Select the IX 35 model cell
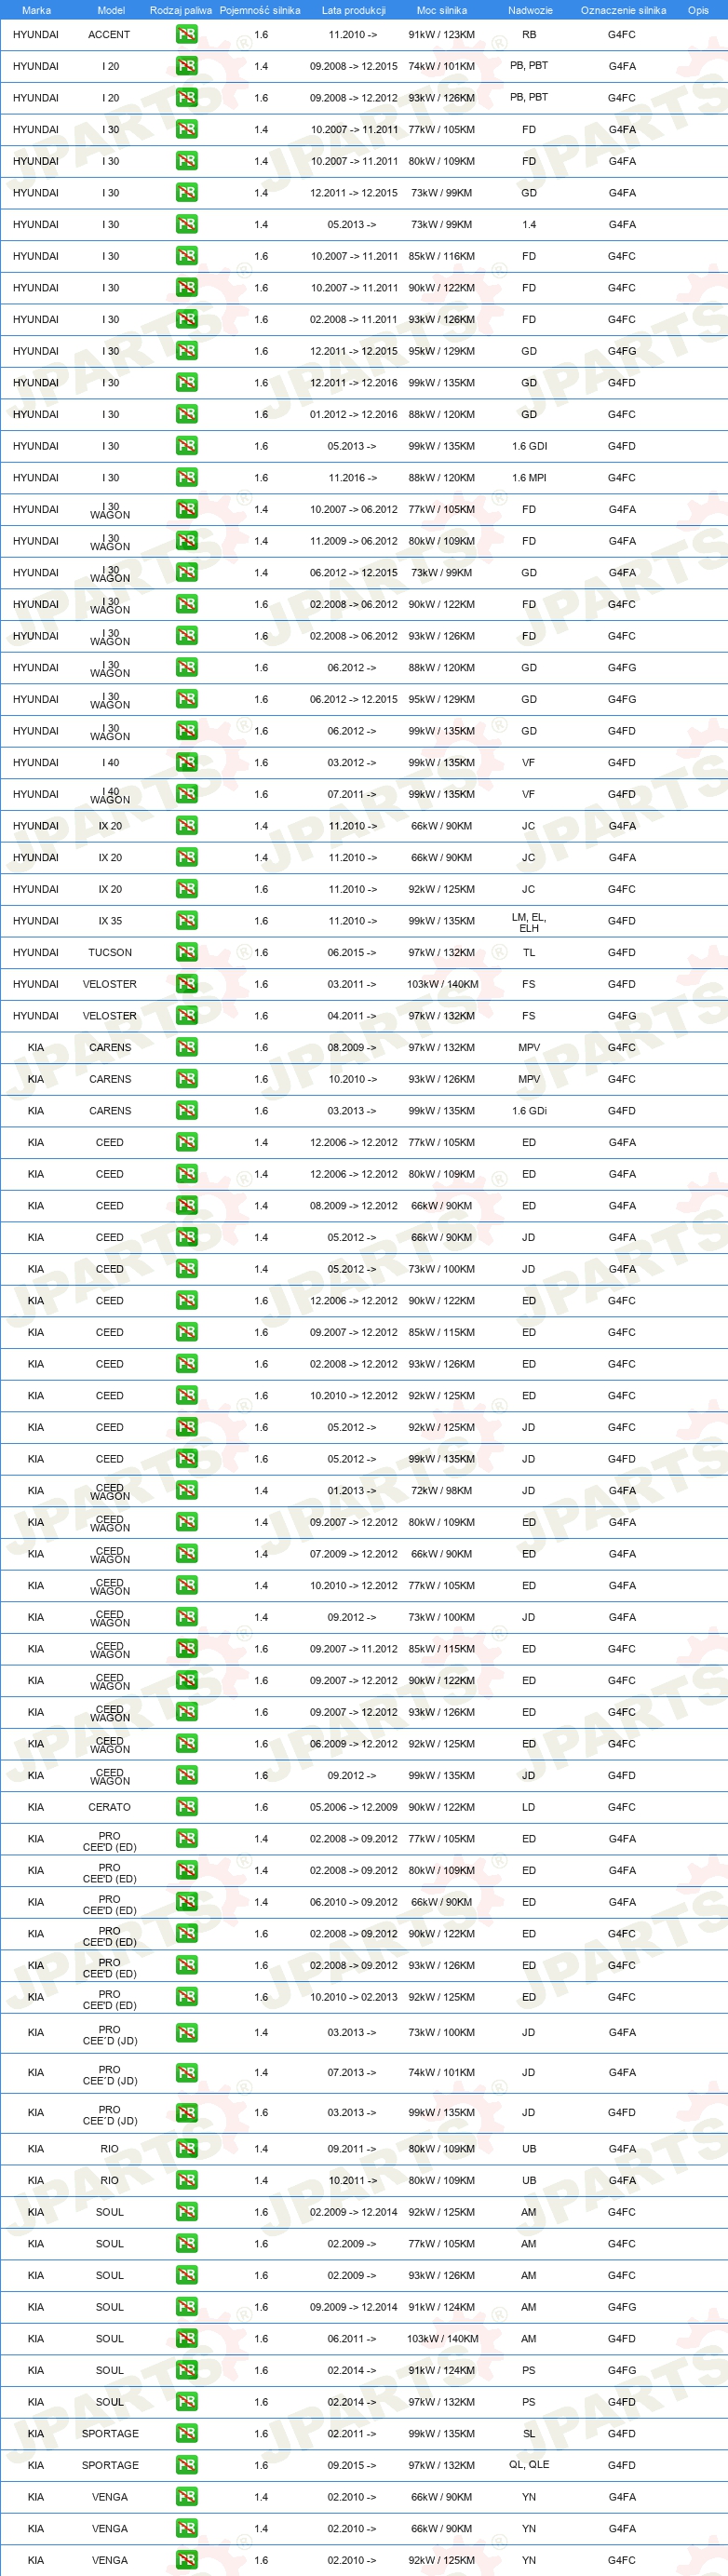728x2576 pixels. point(110,921)
